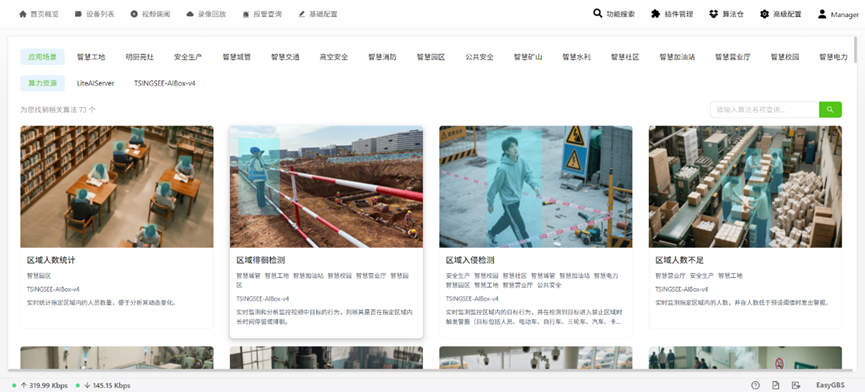Open 插件管理 plugin management
This screenshot has width=865, height=392.
[x=672, y=14]
